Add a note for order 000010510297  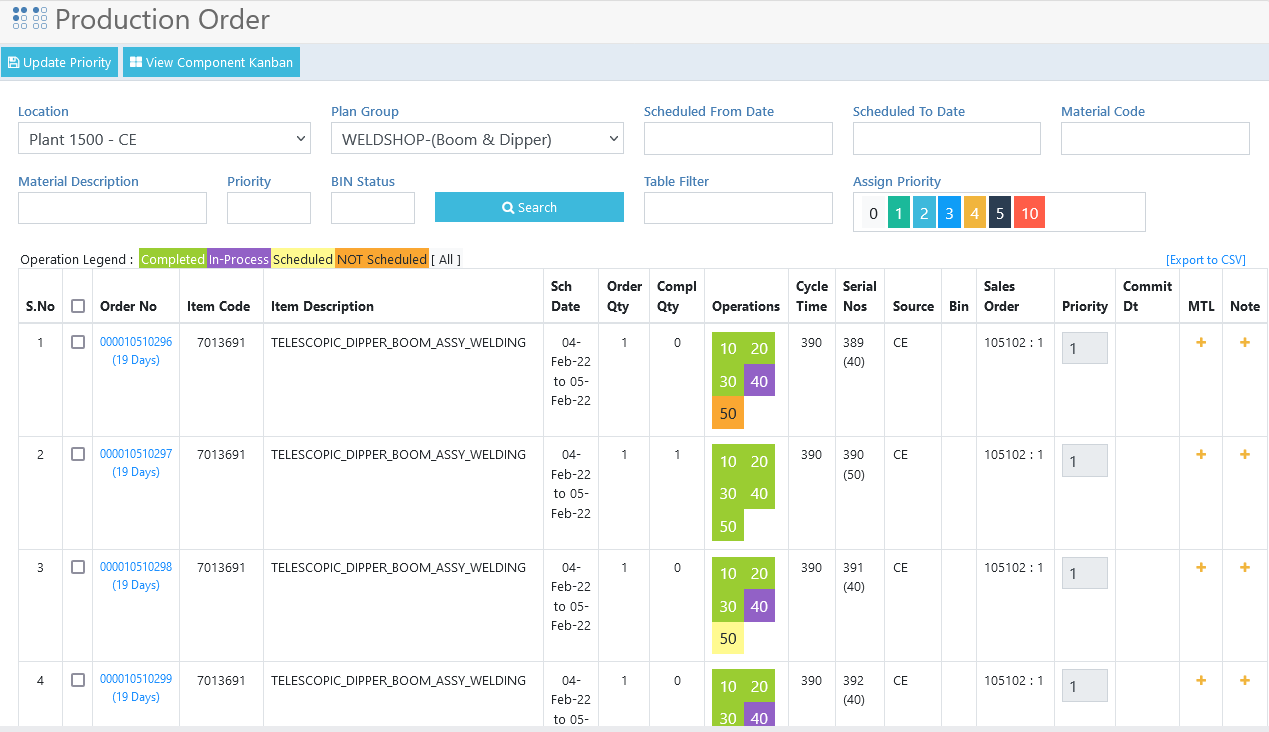click(x=1245, y=454)
